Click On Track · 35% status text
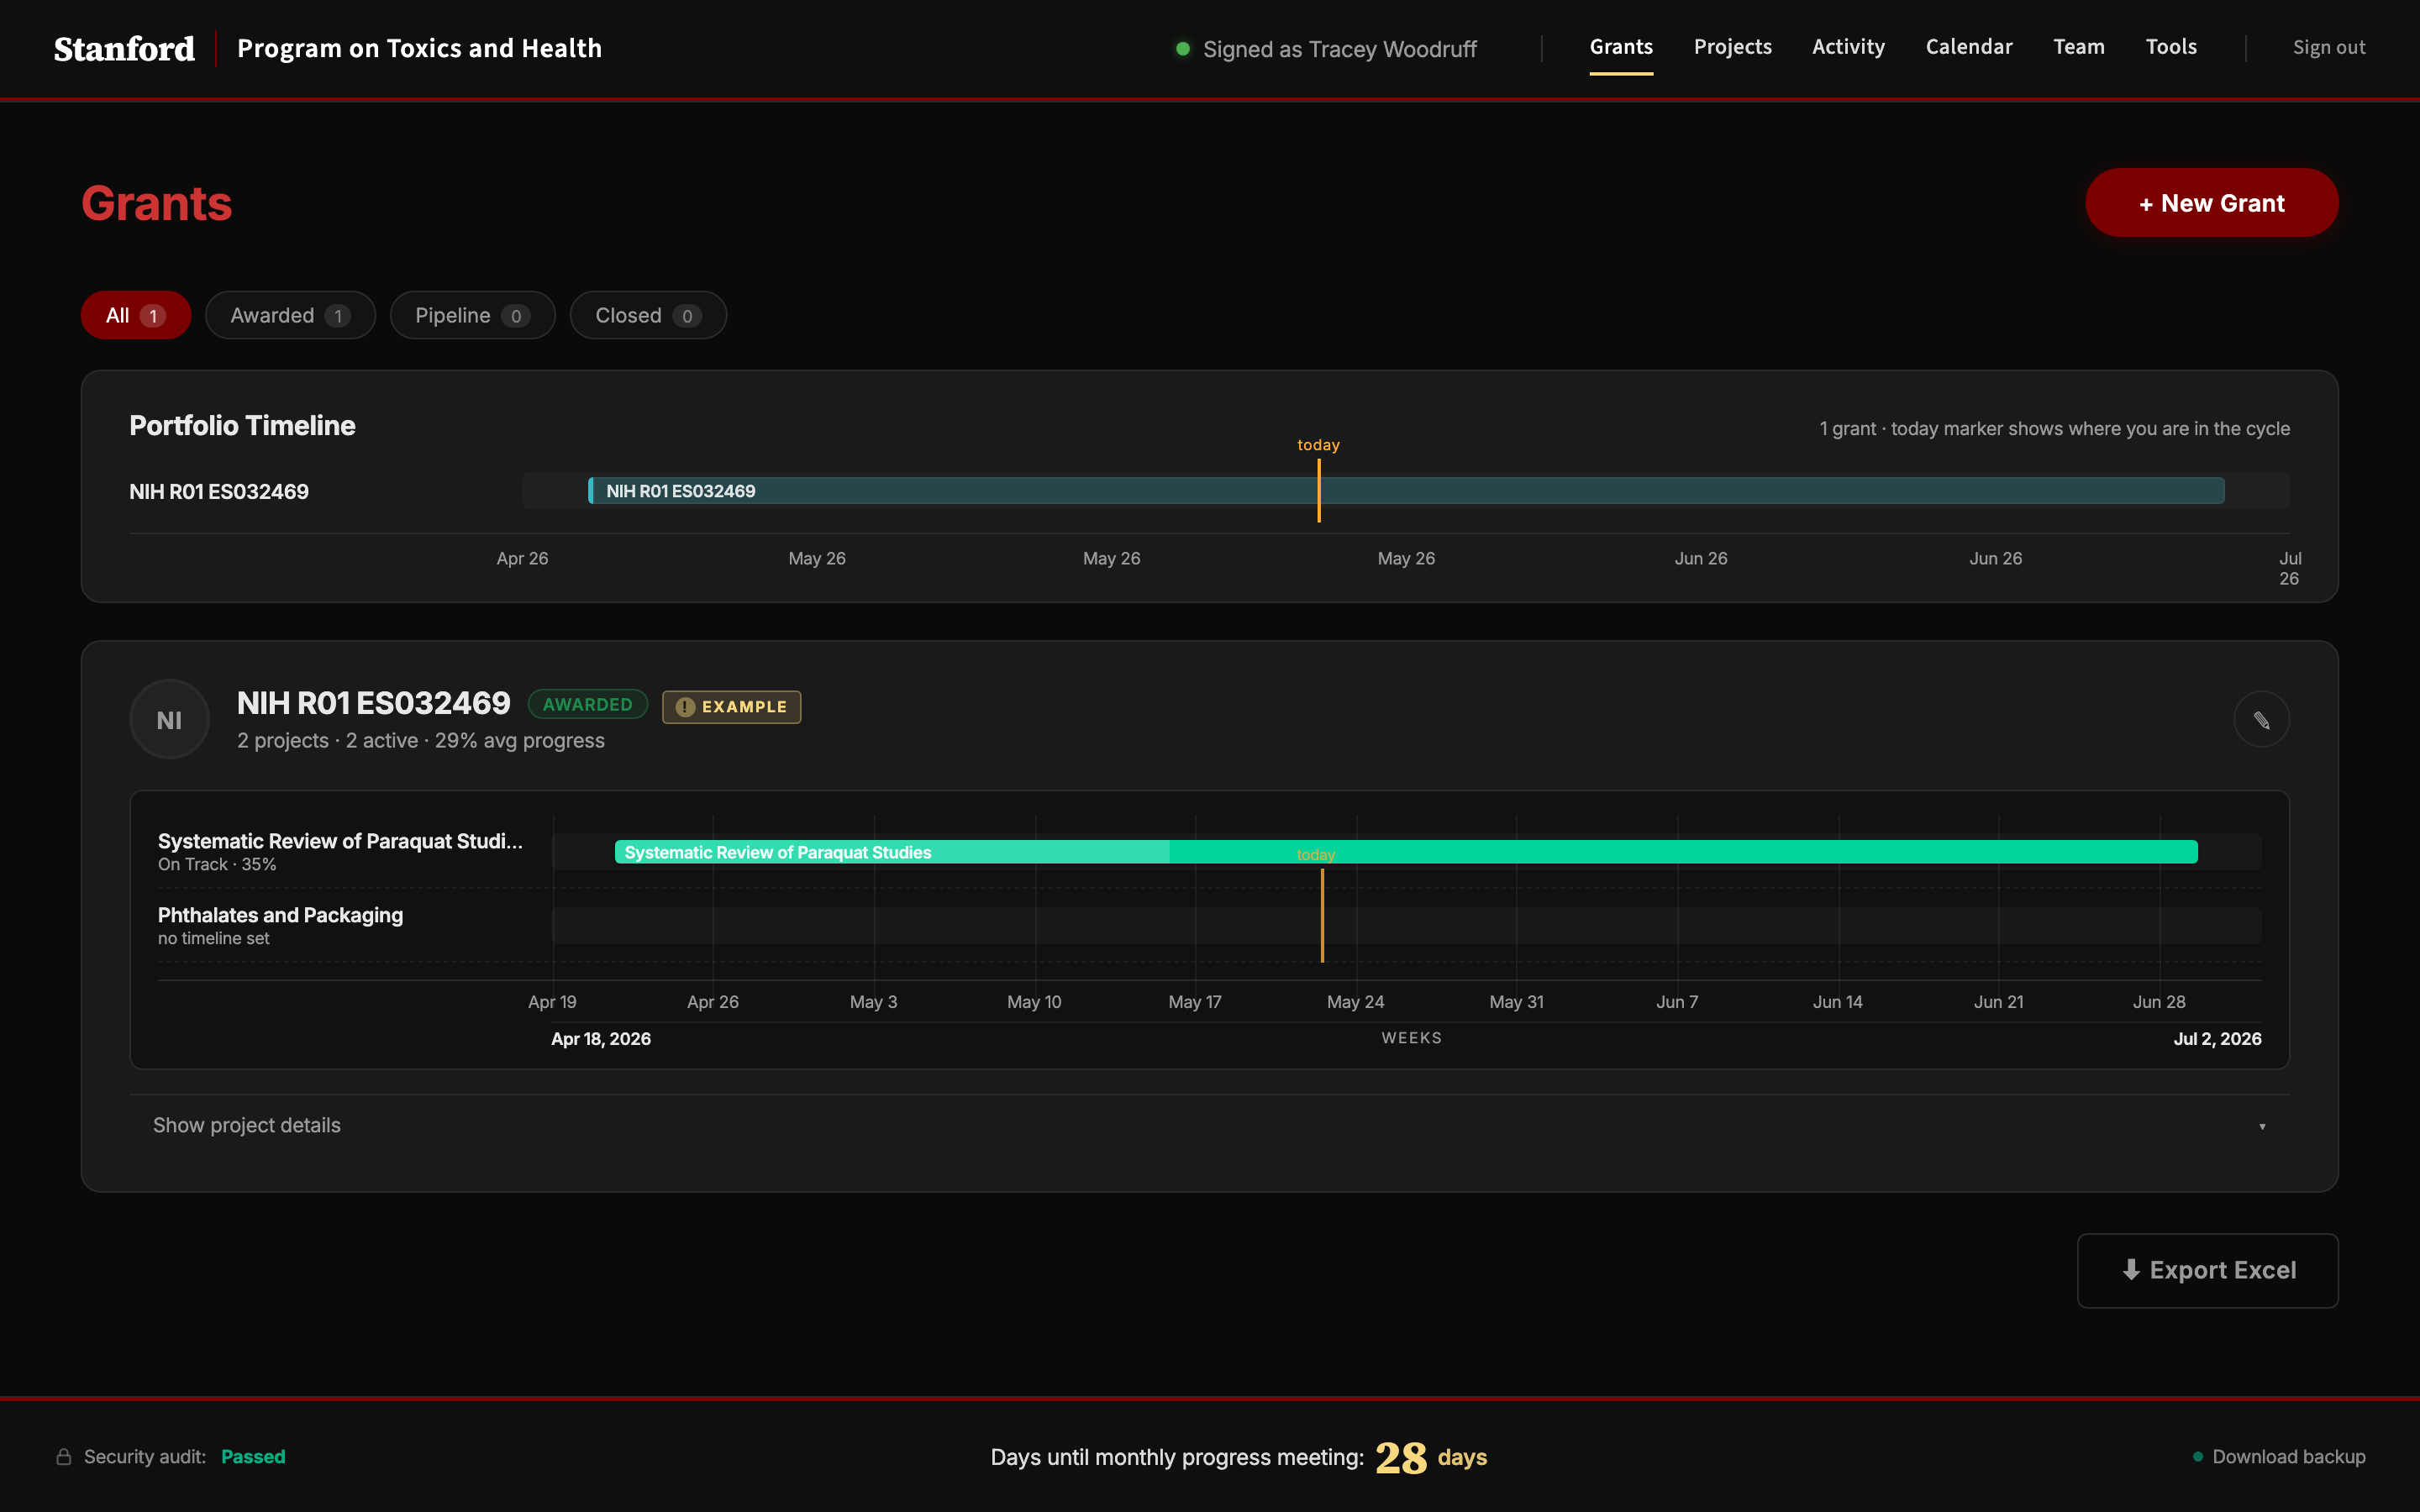2420x1512 pixels. point(217,864)
